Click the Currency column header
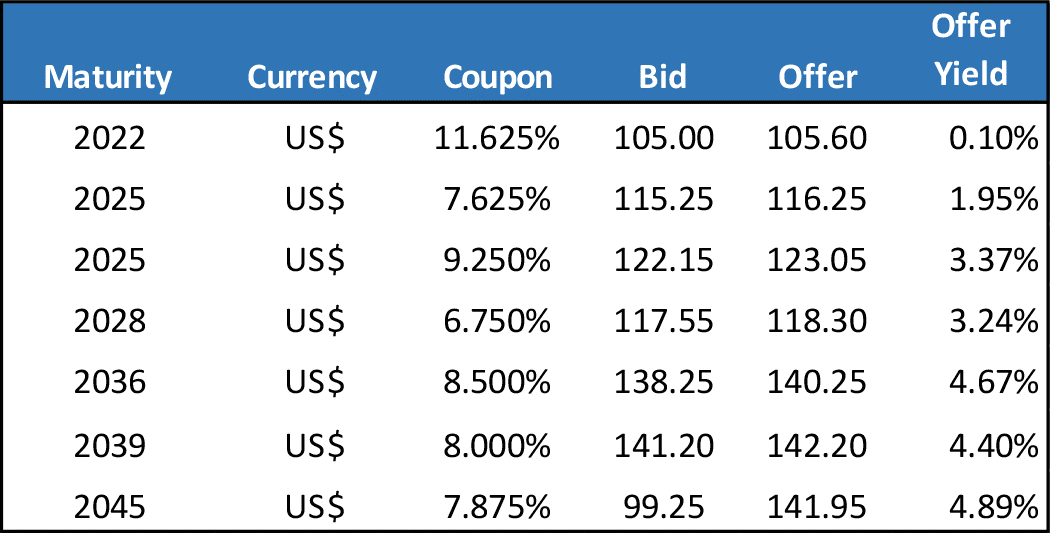This screenshot has height=533, width=1050. click(x=312, y=77)
